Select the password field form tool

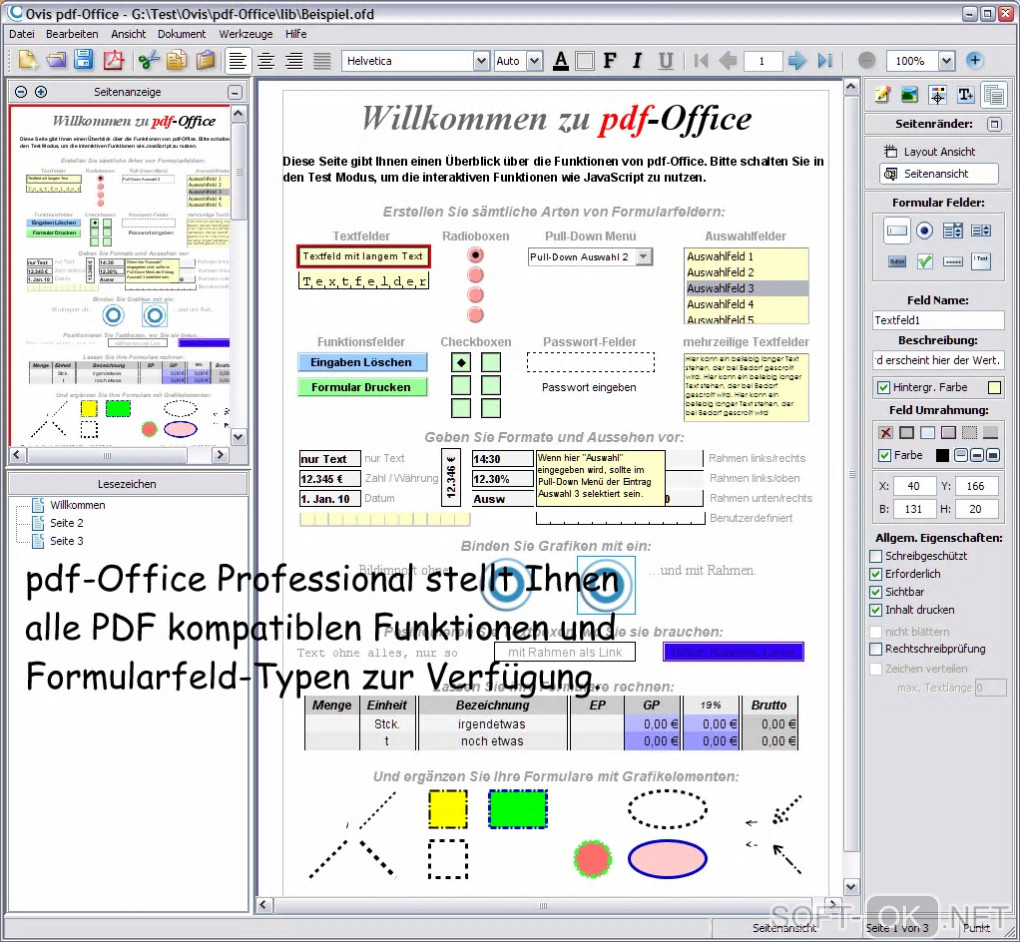pyautogui.click(x=952, y=262)
